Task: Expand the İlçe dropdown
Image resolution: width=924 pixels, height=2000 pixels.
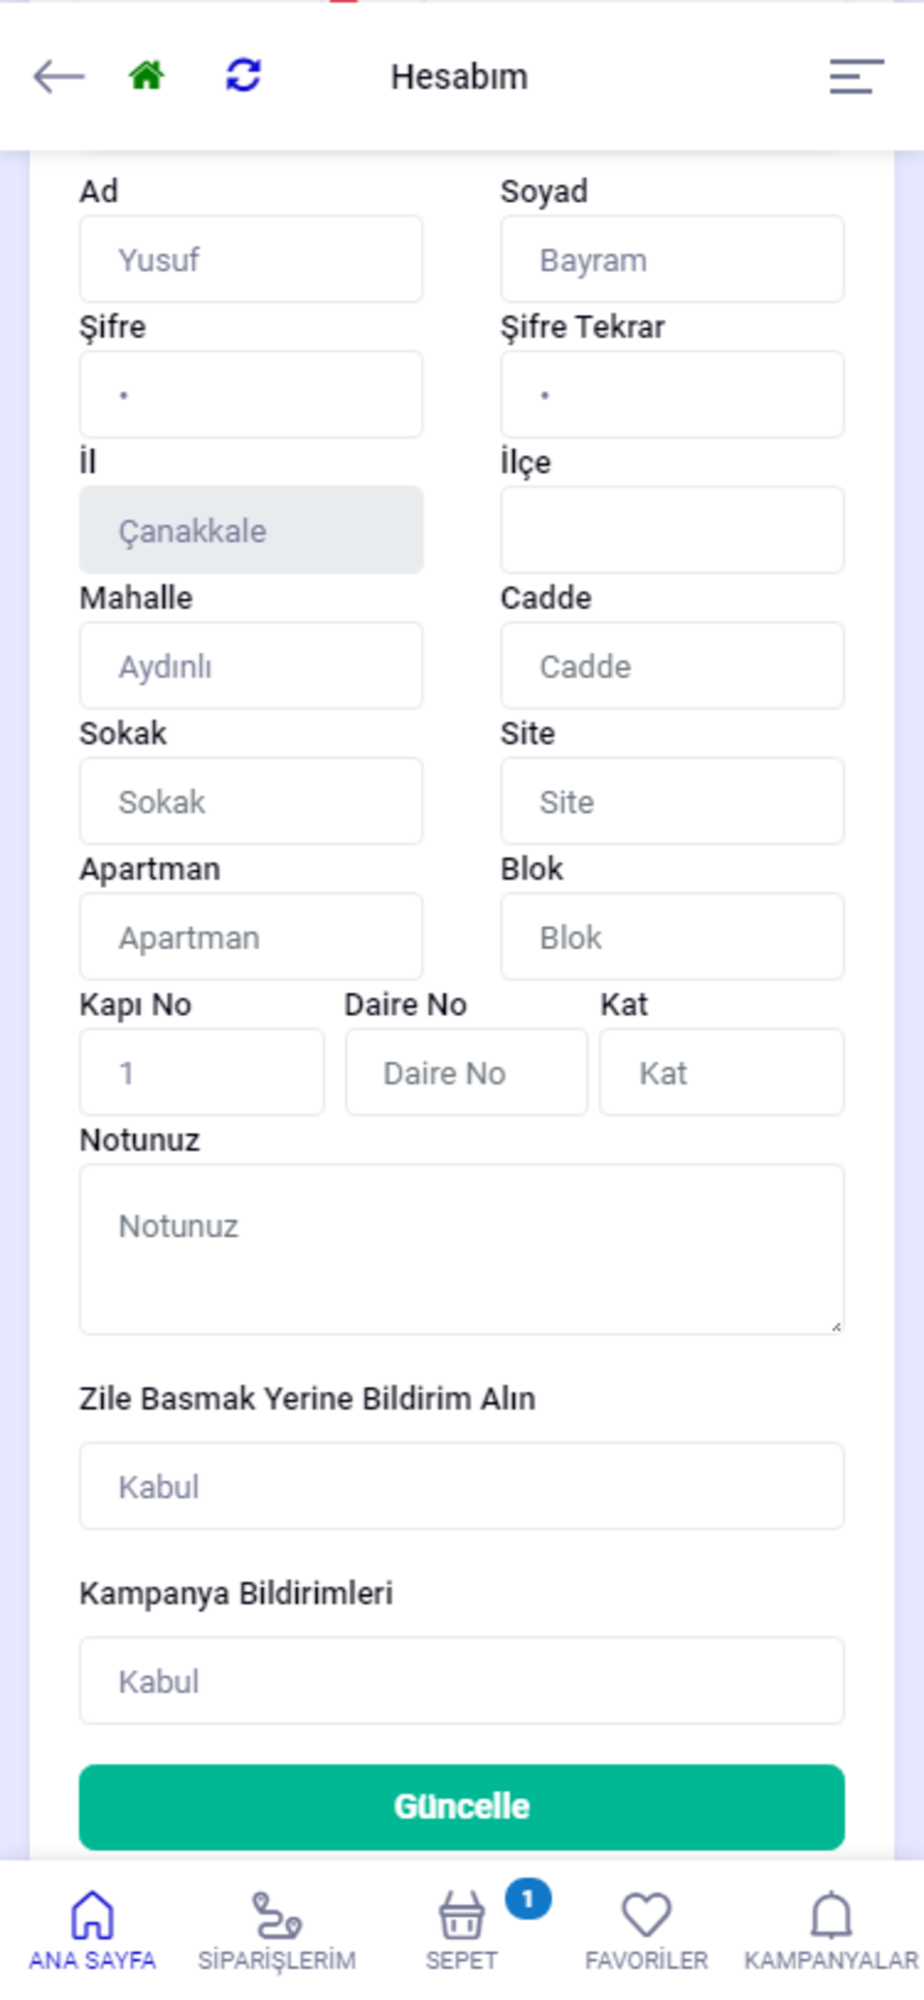Action: pyautogui.click(x=672, y=530)
